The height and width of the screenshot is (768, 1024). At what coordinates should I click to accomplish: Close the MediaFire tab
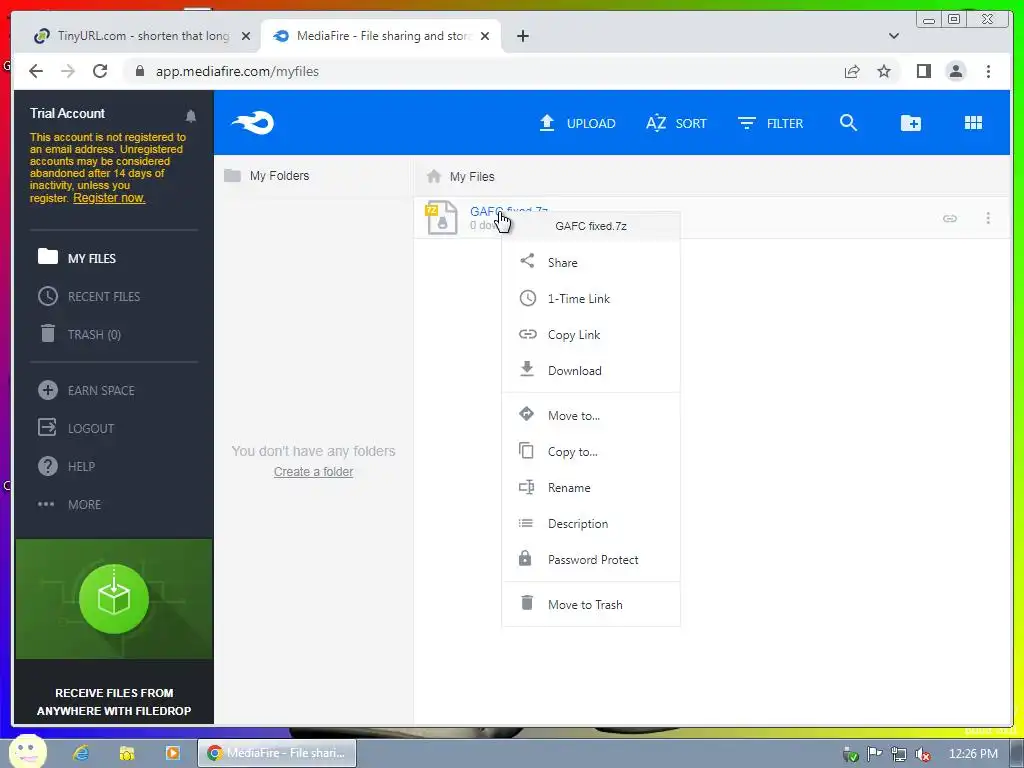coord(485,36)
